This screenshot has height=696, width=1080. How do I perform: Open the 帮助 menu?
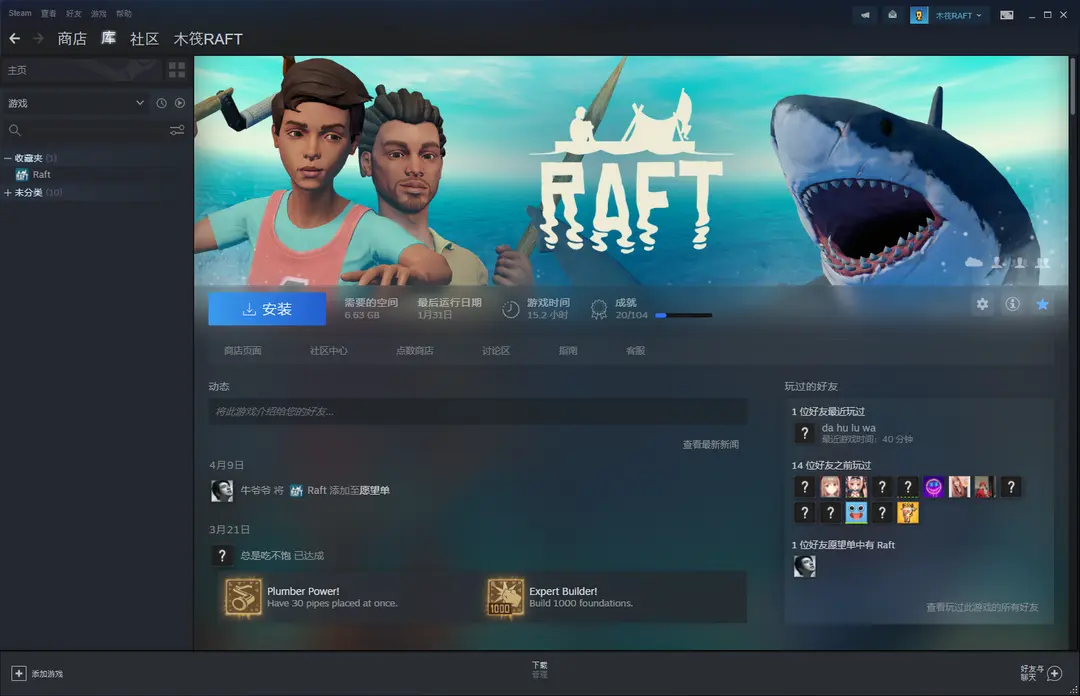coord(124,13)
